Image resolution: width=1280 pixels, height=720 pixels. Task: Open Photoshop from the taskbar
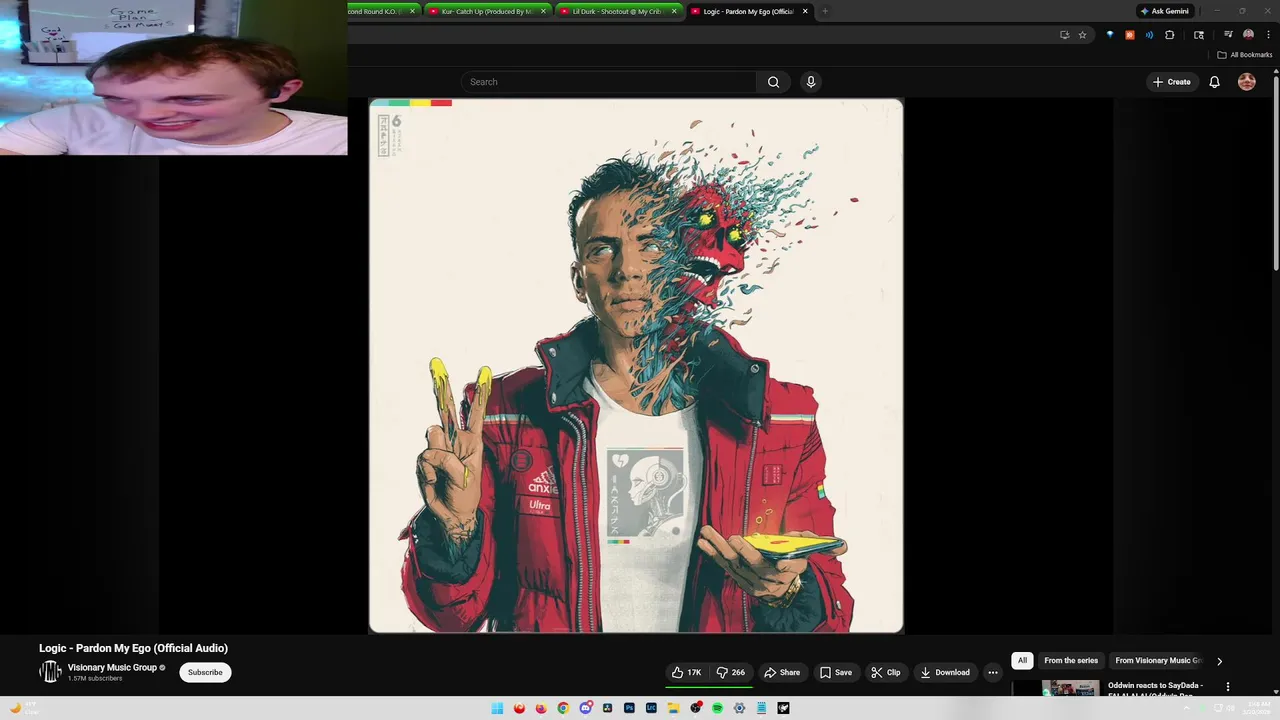click(x=629, y=708)
